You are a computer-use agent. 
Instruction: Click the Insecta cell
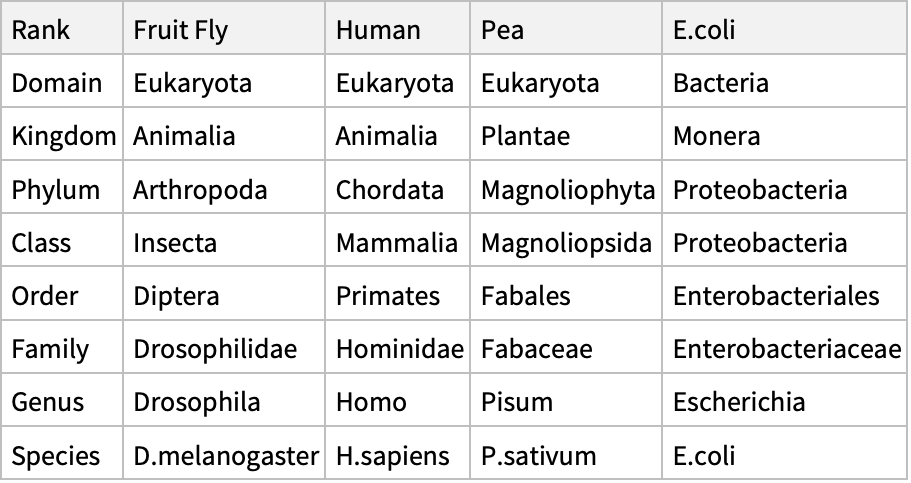pos(224,240)
